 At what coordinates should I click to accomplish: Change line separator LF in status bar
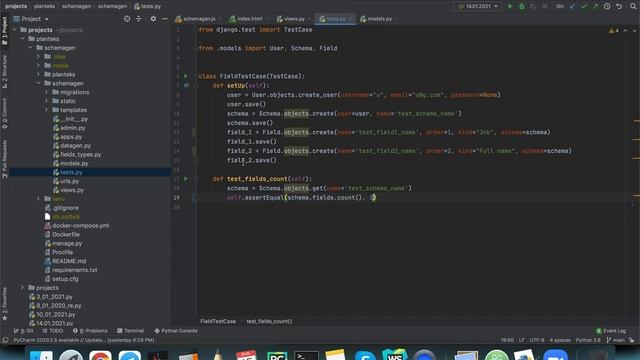522,340
